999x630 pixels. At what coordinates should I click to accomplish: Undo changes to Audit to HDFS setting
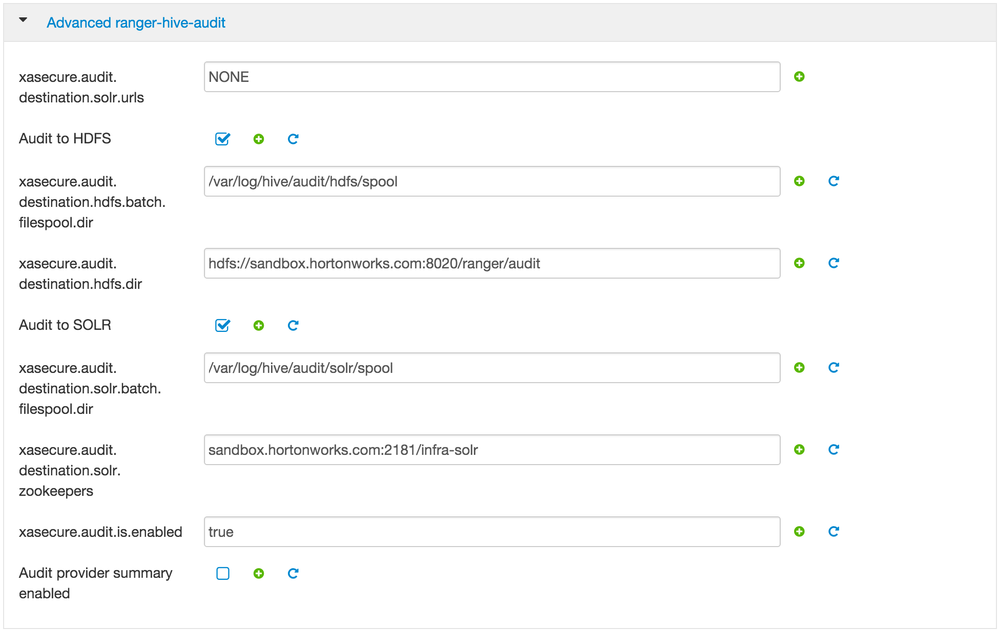tap(293, 139)
